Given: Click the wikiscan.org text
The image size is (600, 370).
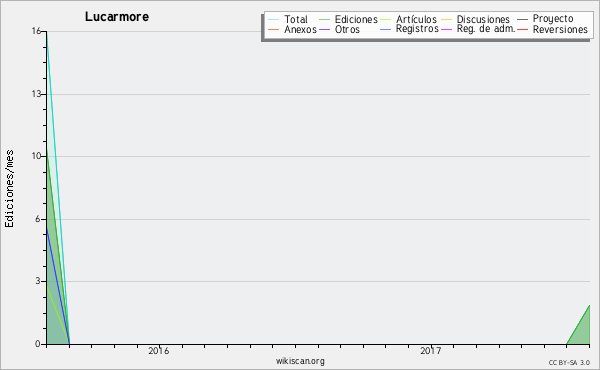Looking at the screenshot, I should [300, 361].
